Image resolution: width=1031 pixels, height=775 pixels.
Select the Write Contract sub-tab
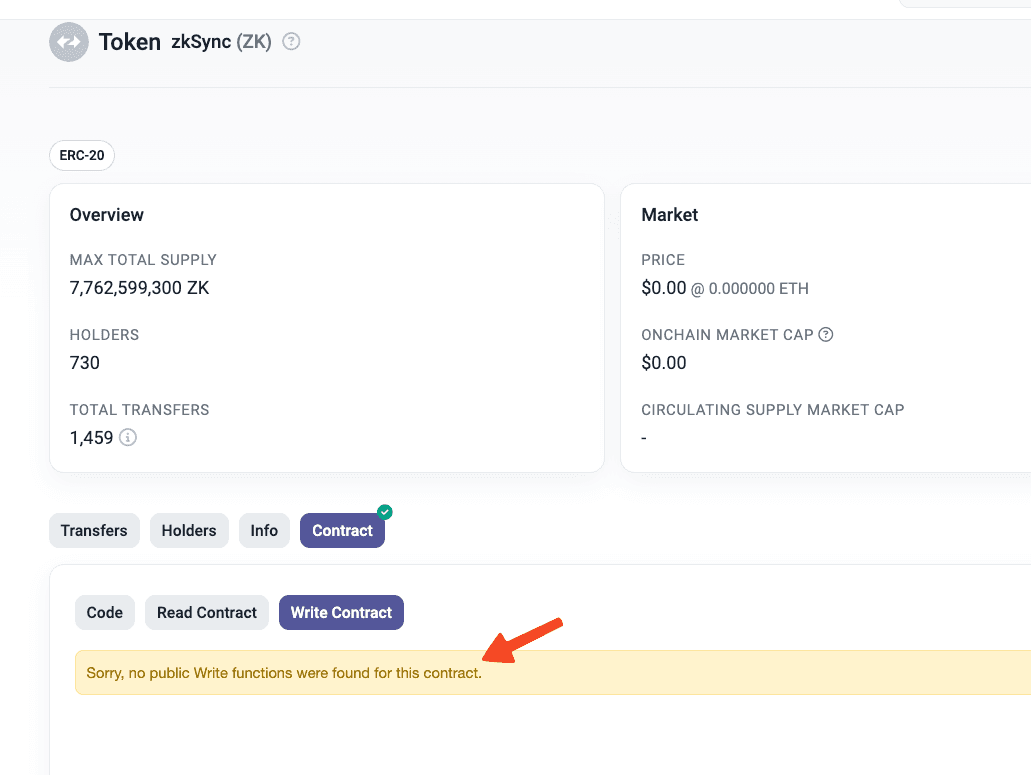coord(341,613)
